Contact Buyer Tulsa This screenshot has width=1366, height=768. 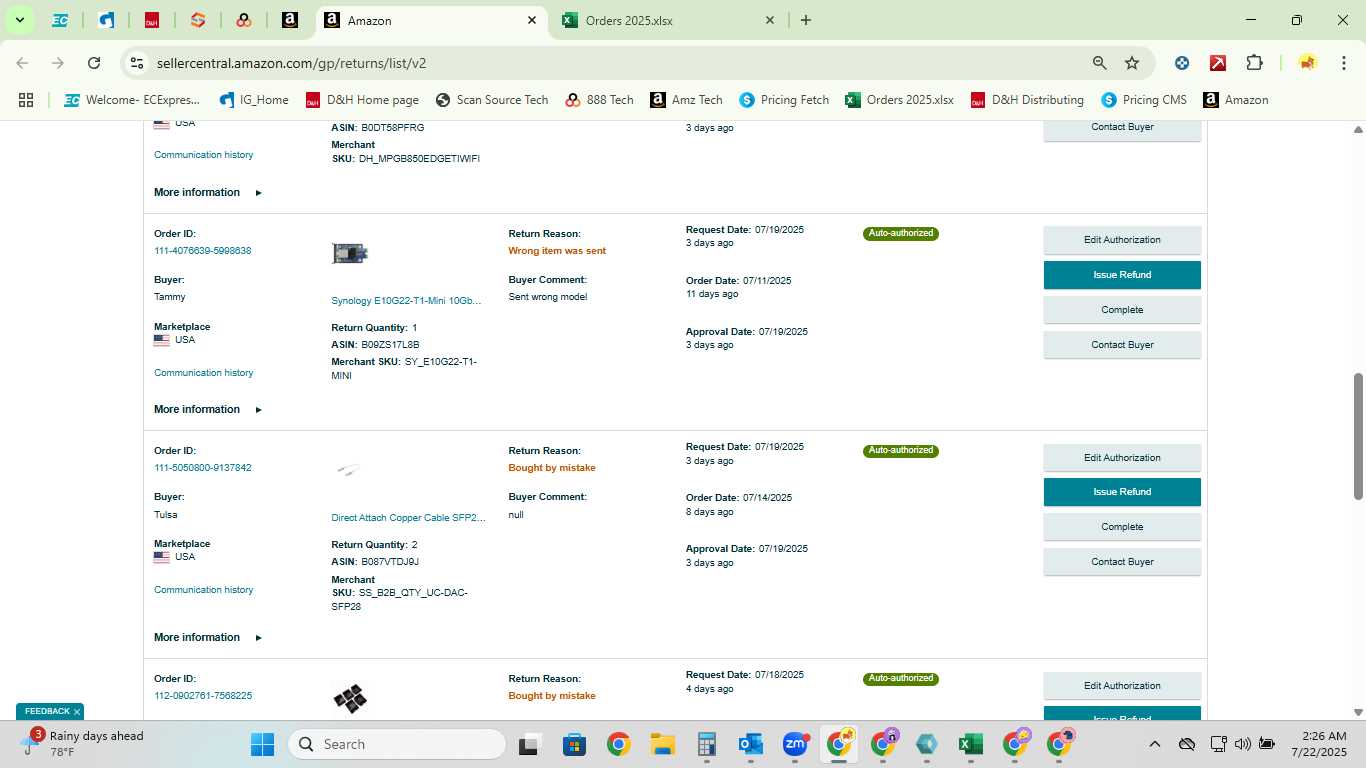tap(1122, 562)
